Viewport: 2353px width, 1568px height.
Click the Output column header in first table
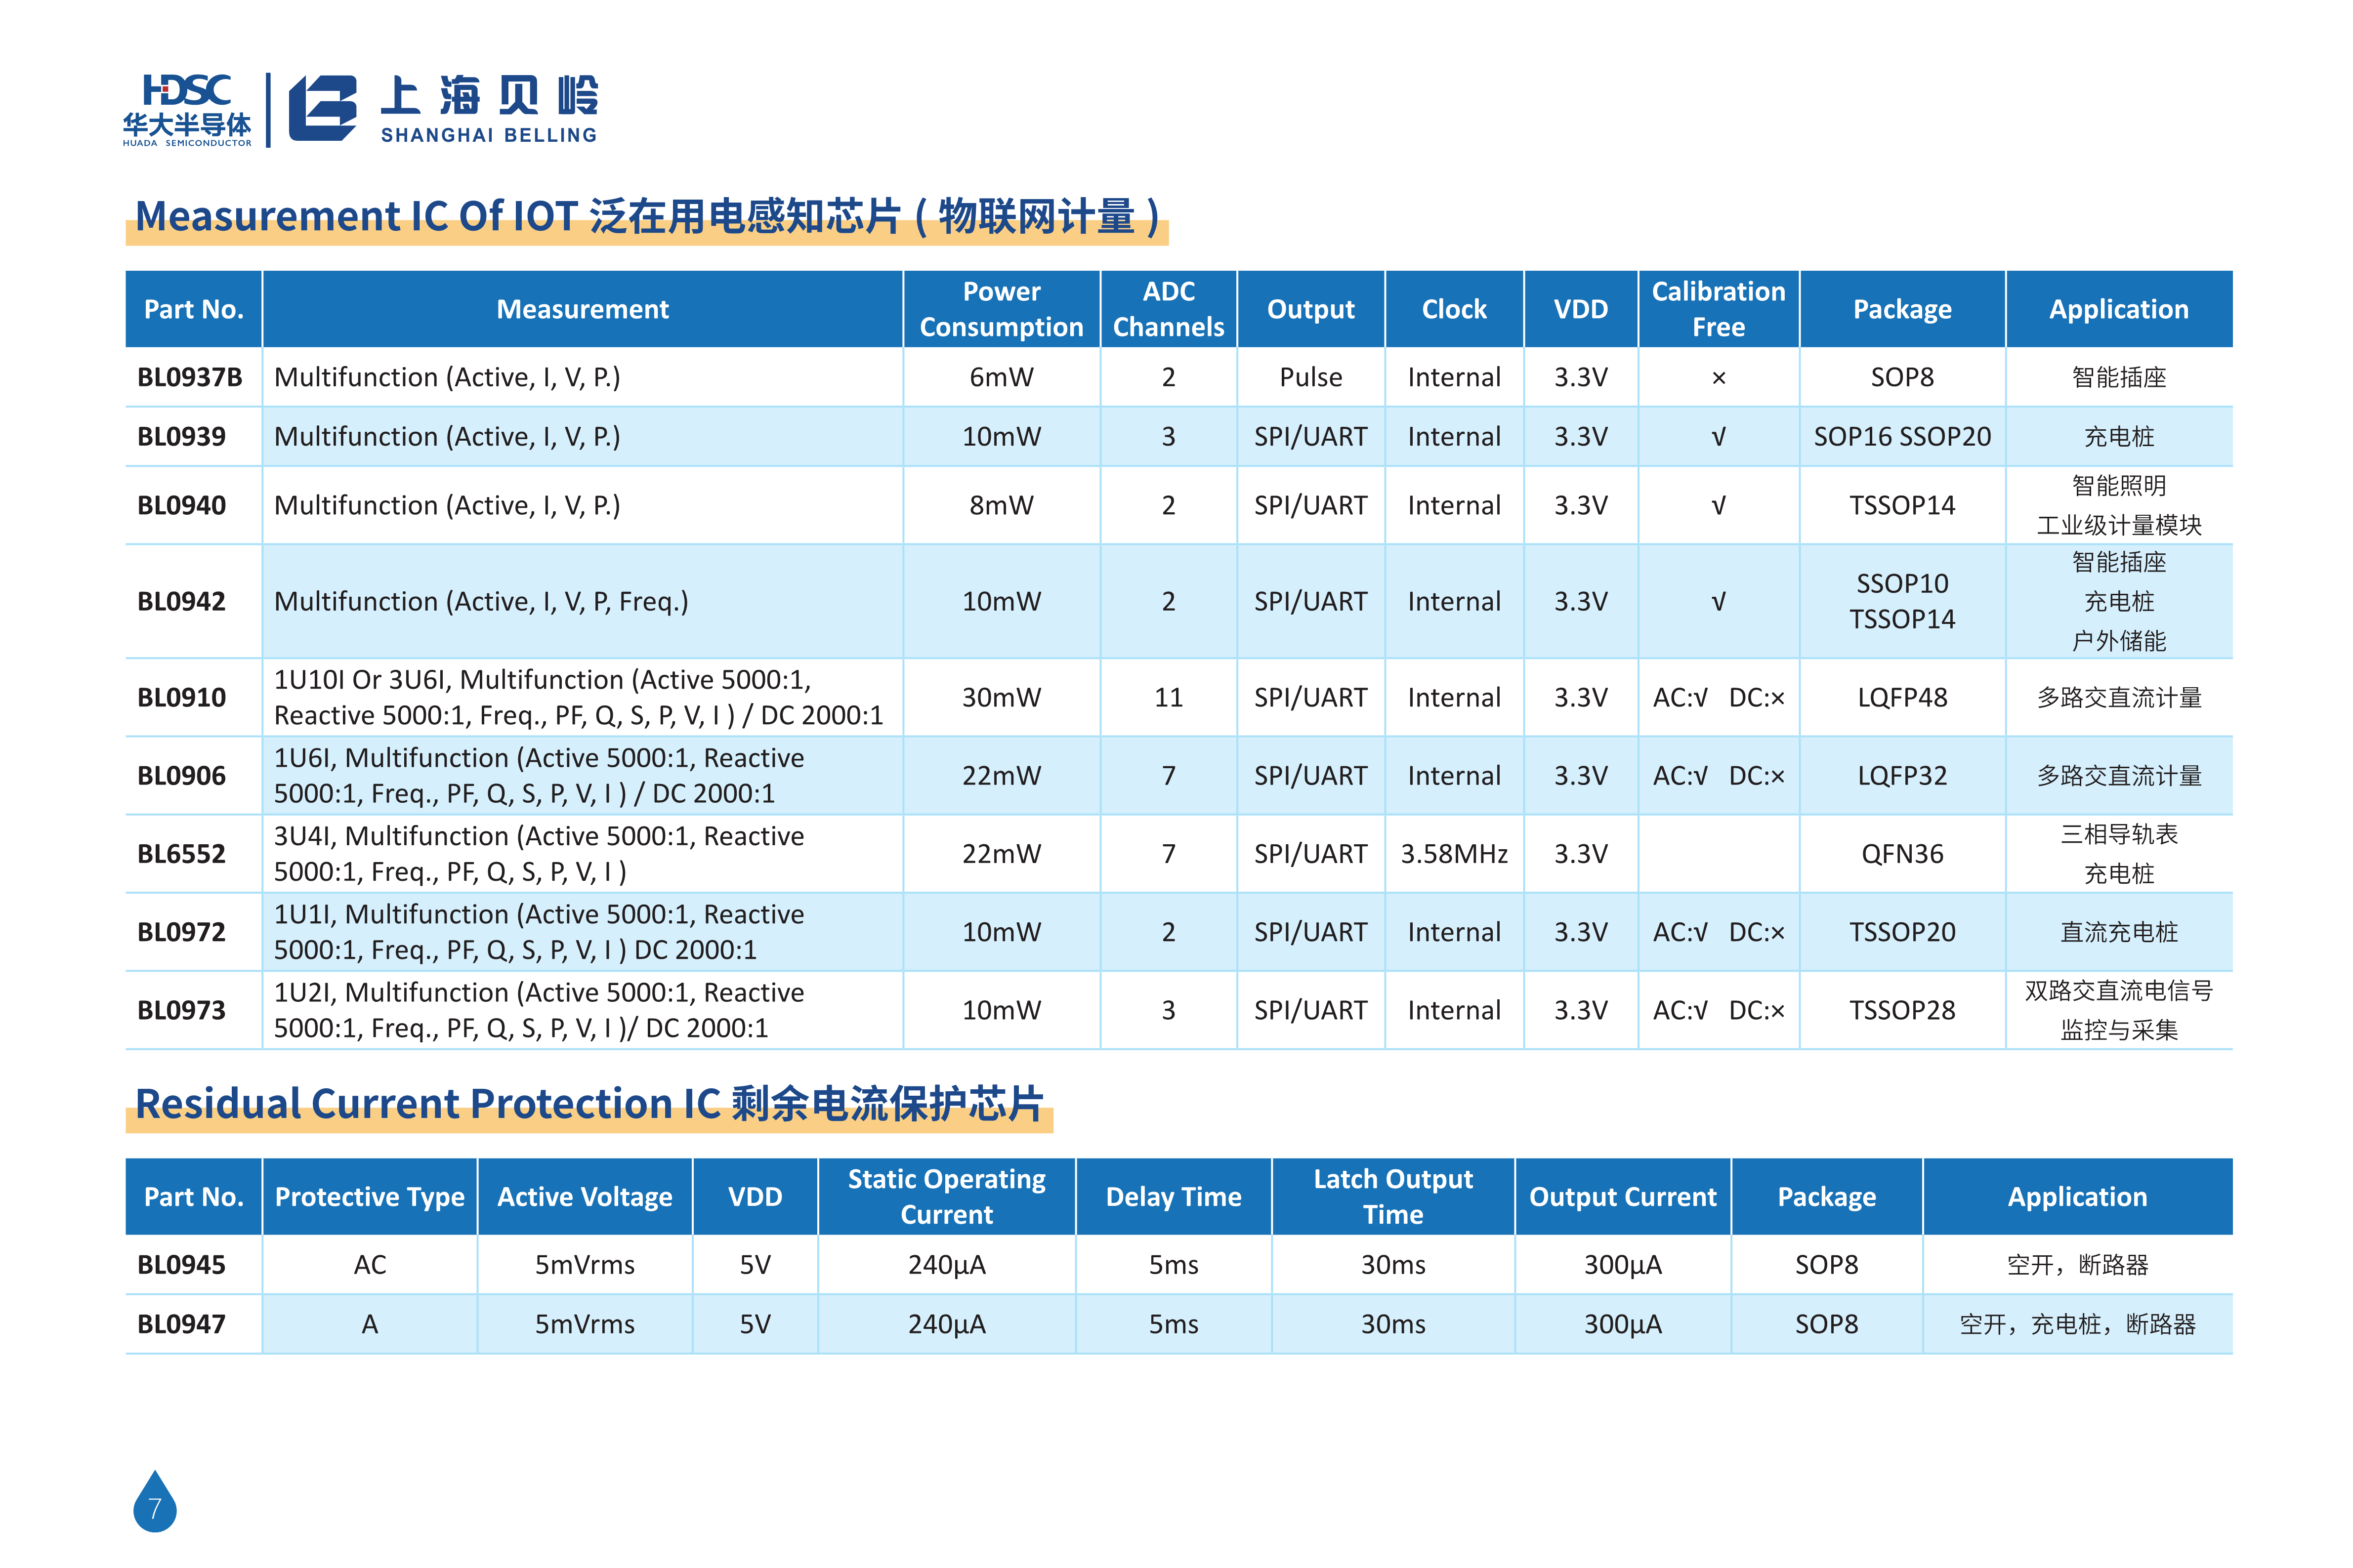coord(1310,309)
